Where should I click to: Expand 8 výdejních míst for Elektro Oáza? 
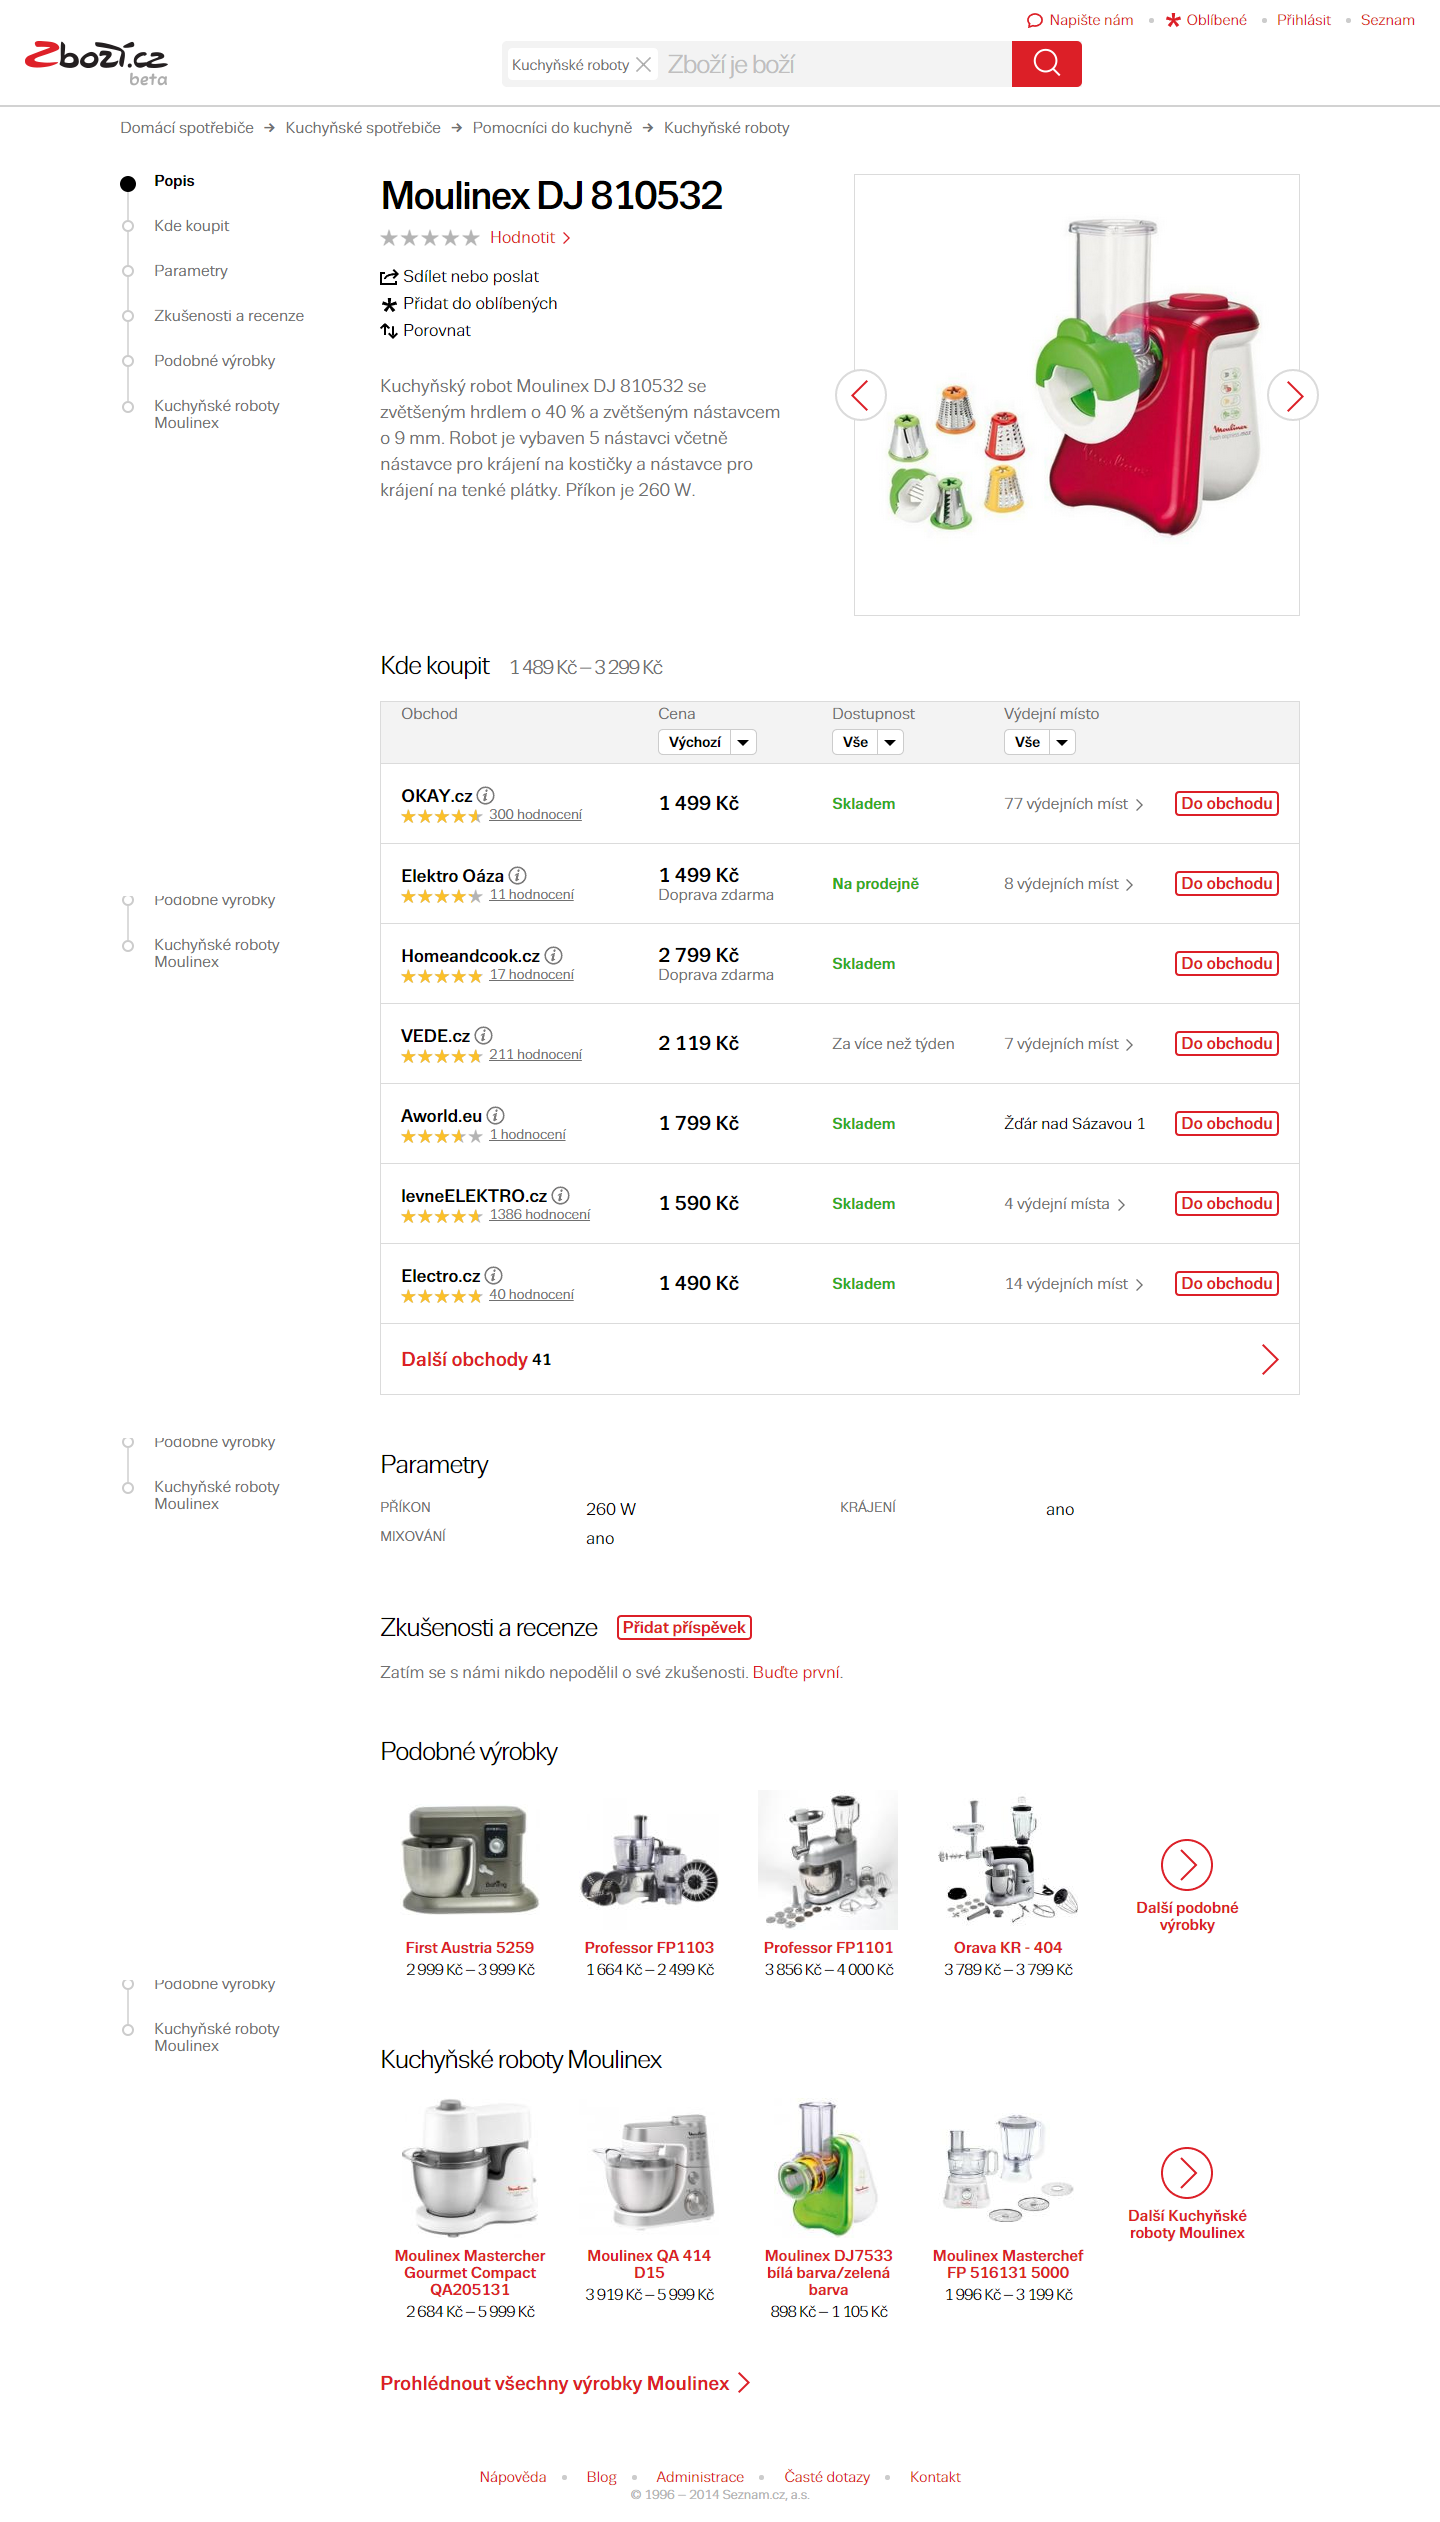[x=1068, y=884]
